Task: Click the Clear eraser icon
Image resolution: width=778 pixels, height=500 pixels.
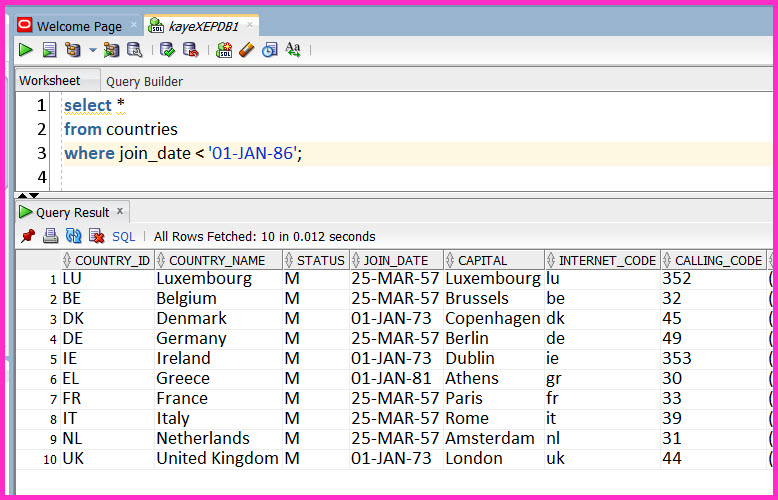Action: pos(247,50)
